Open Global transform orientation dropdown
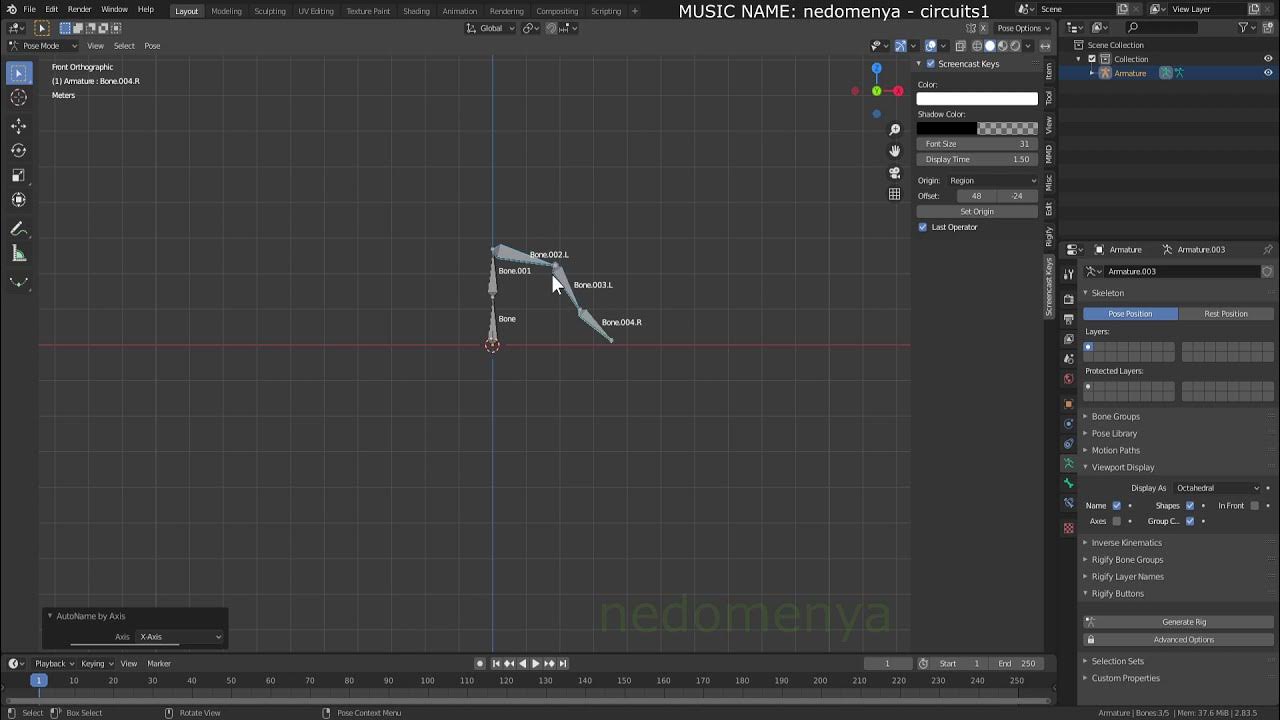The image size is (1280, 720). point(490,28)
